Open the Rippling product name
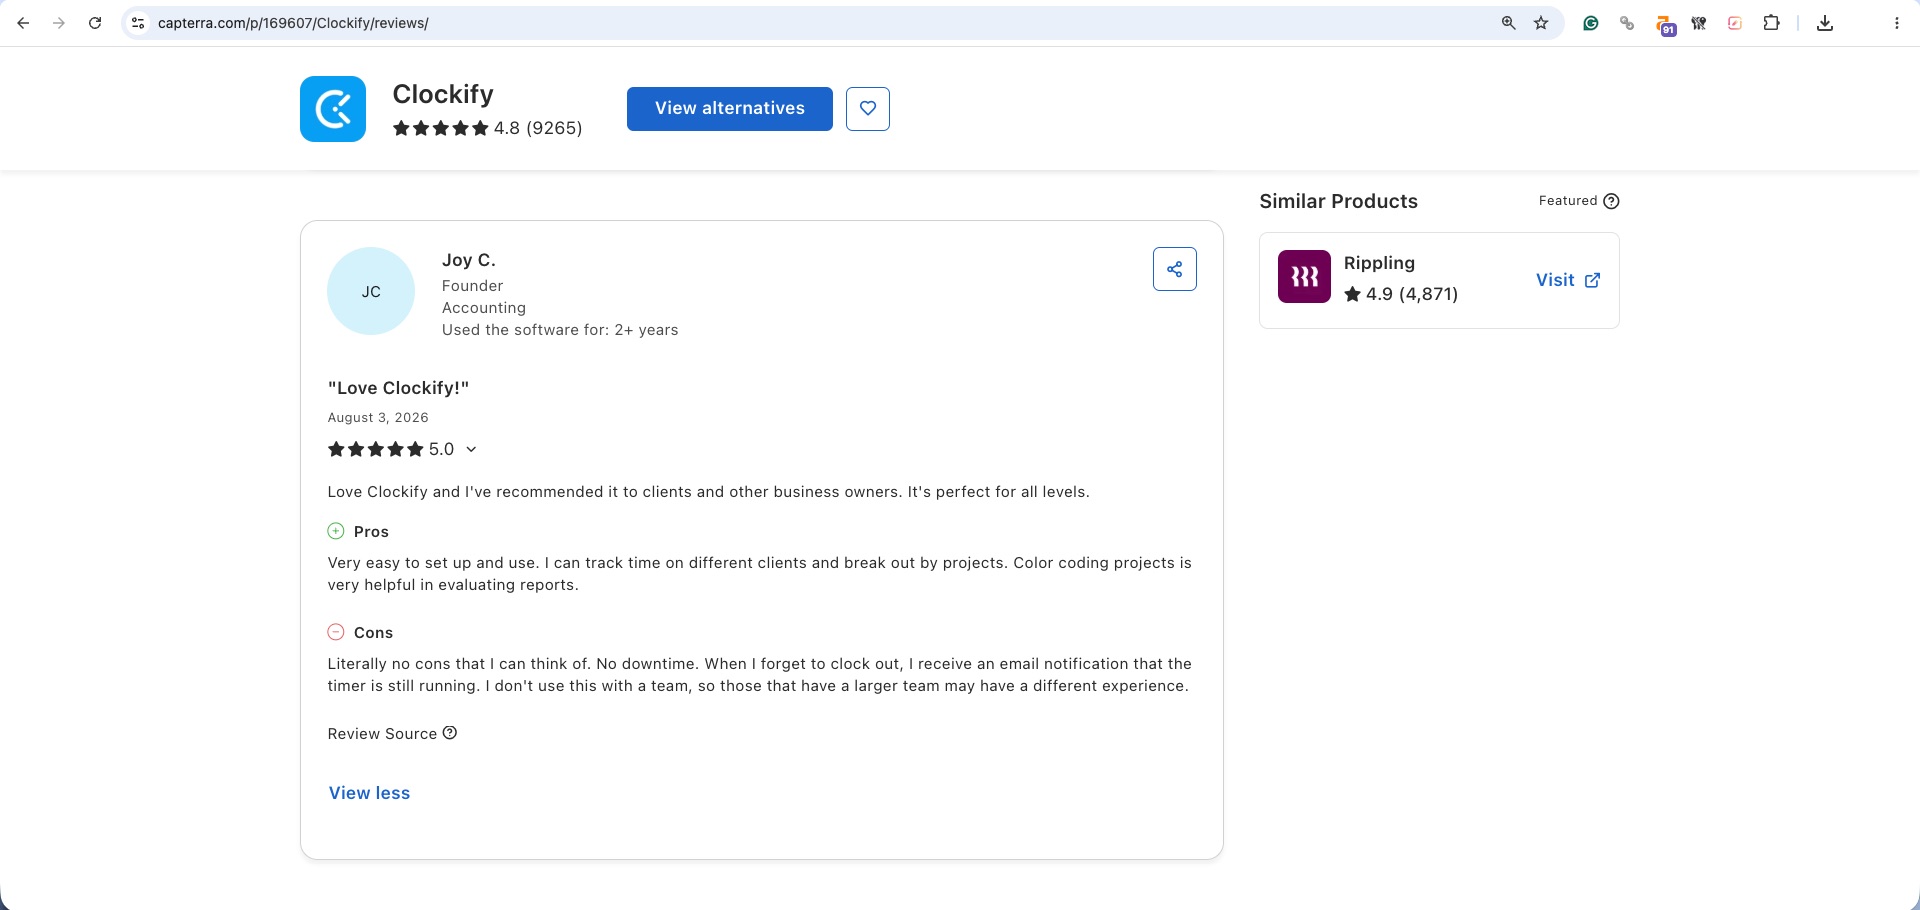The width and height of the screenshot is (1920, 910). tap(1379, 263)
